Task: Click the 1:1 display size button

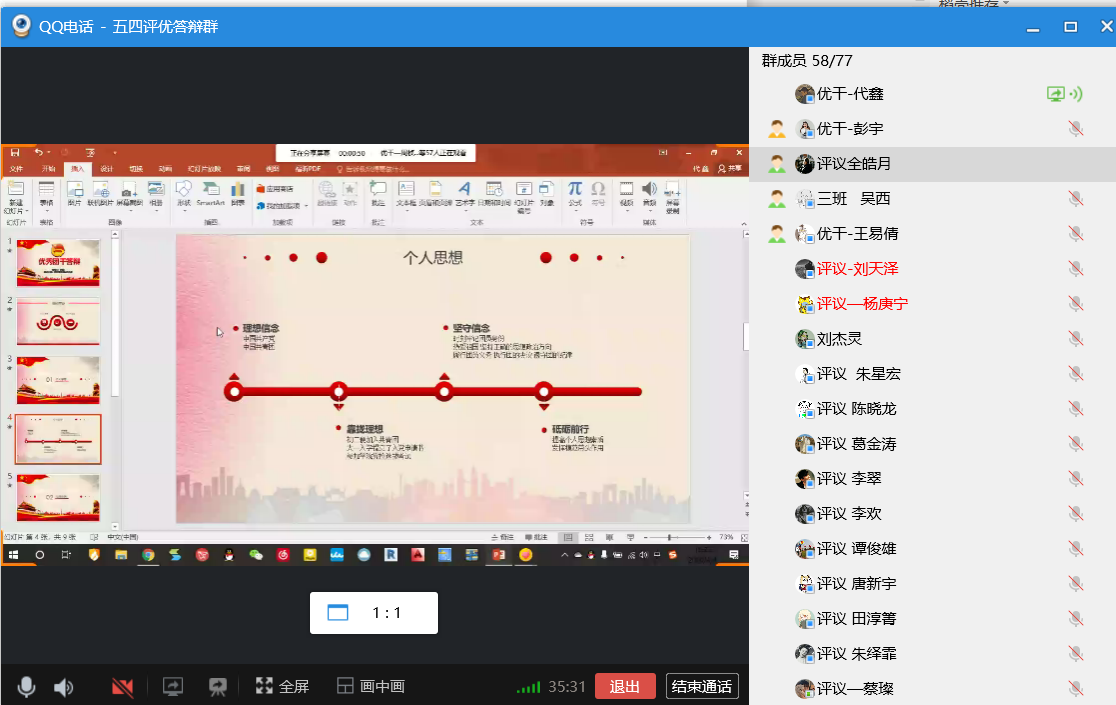Action: tap(374, 613)
